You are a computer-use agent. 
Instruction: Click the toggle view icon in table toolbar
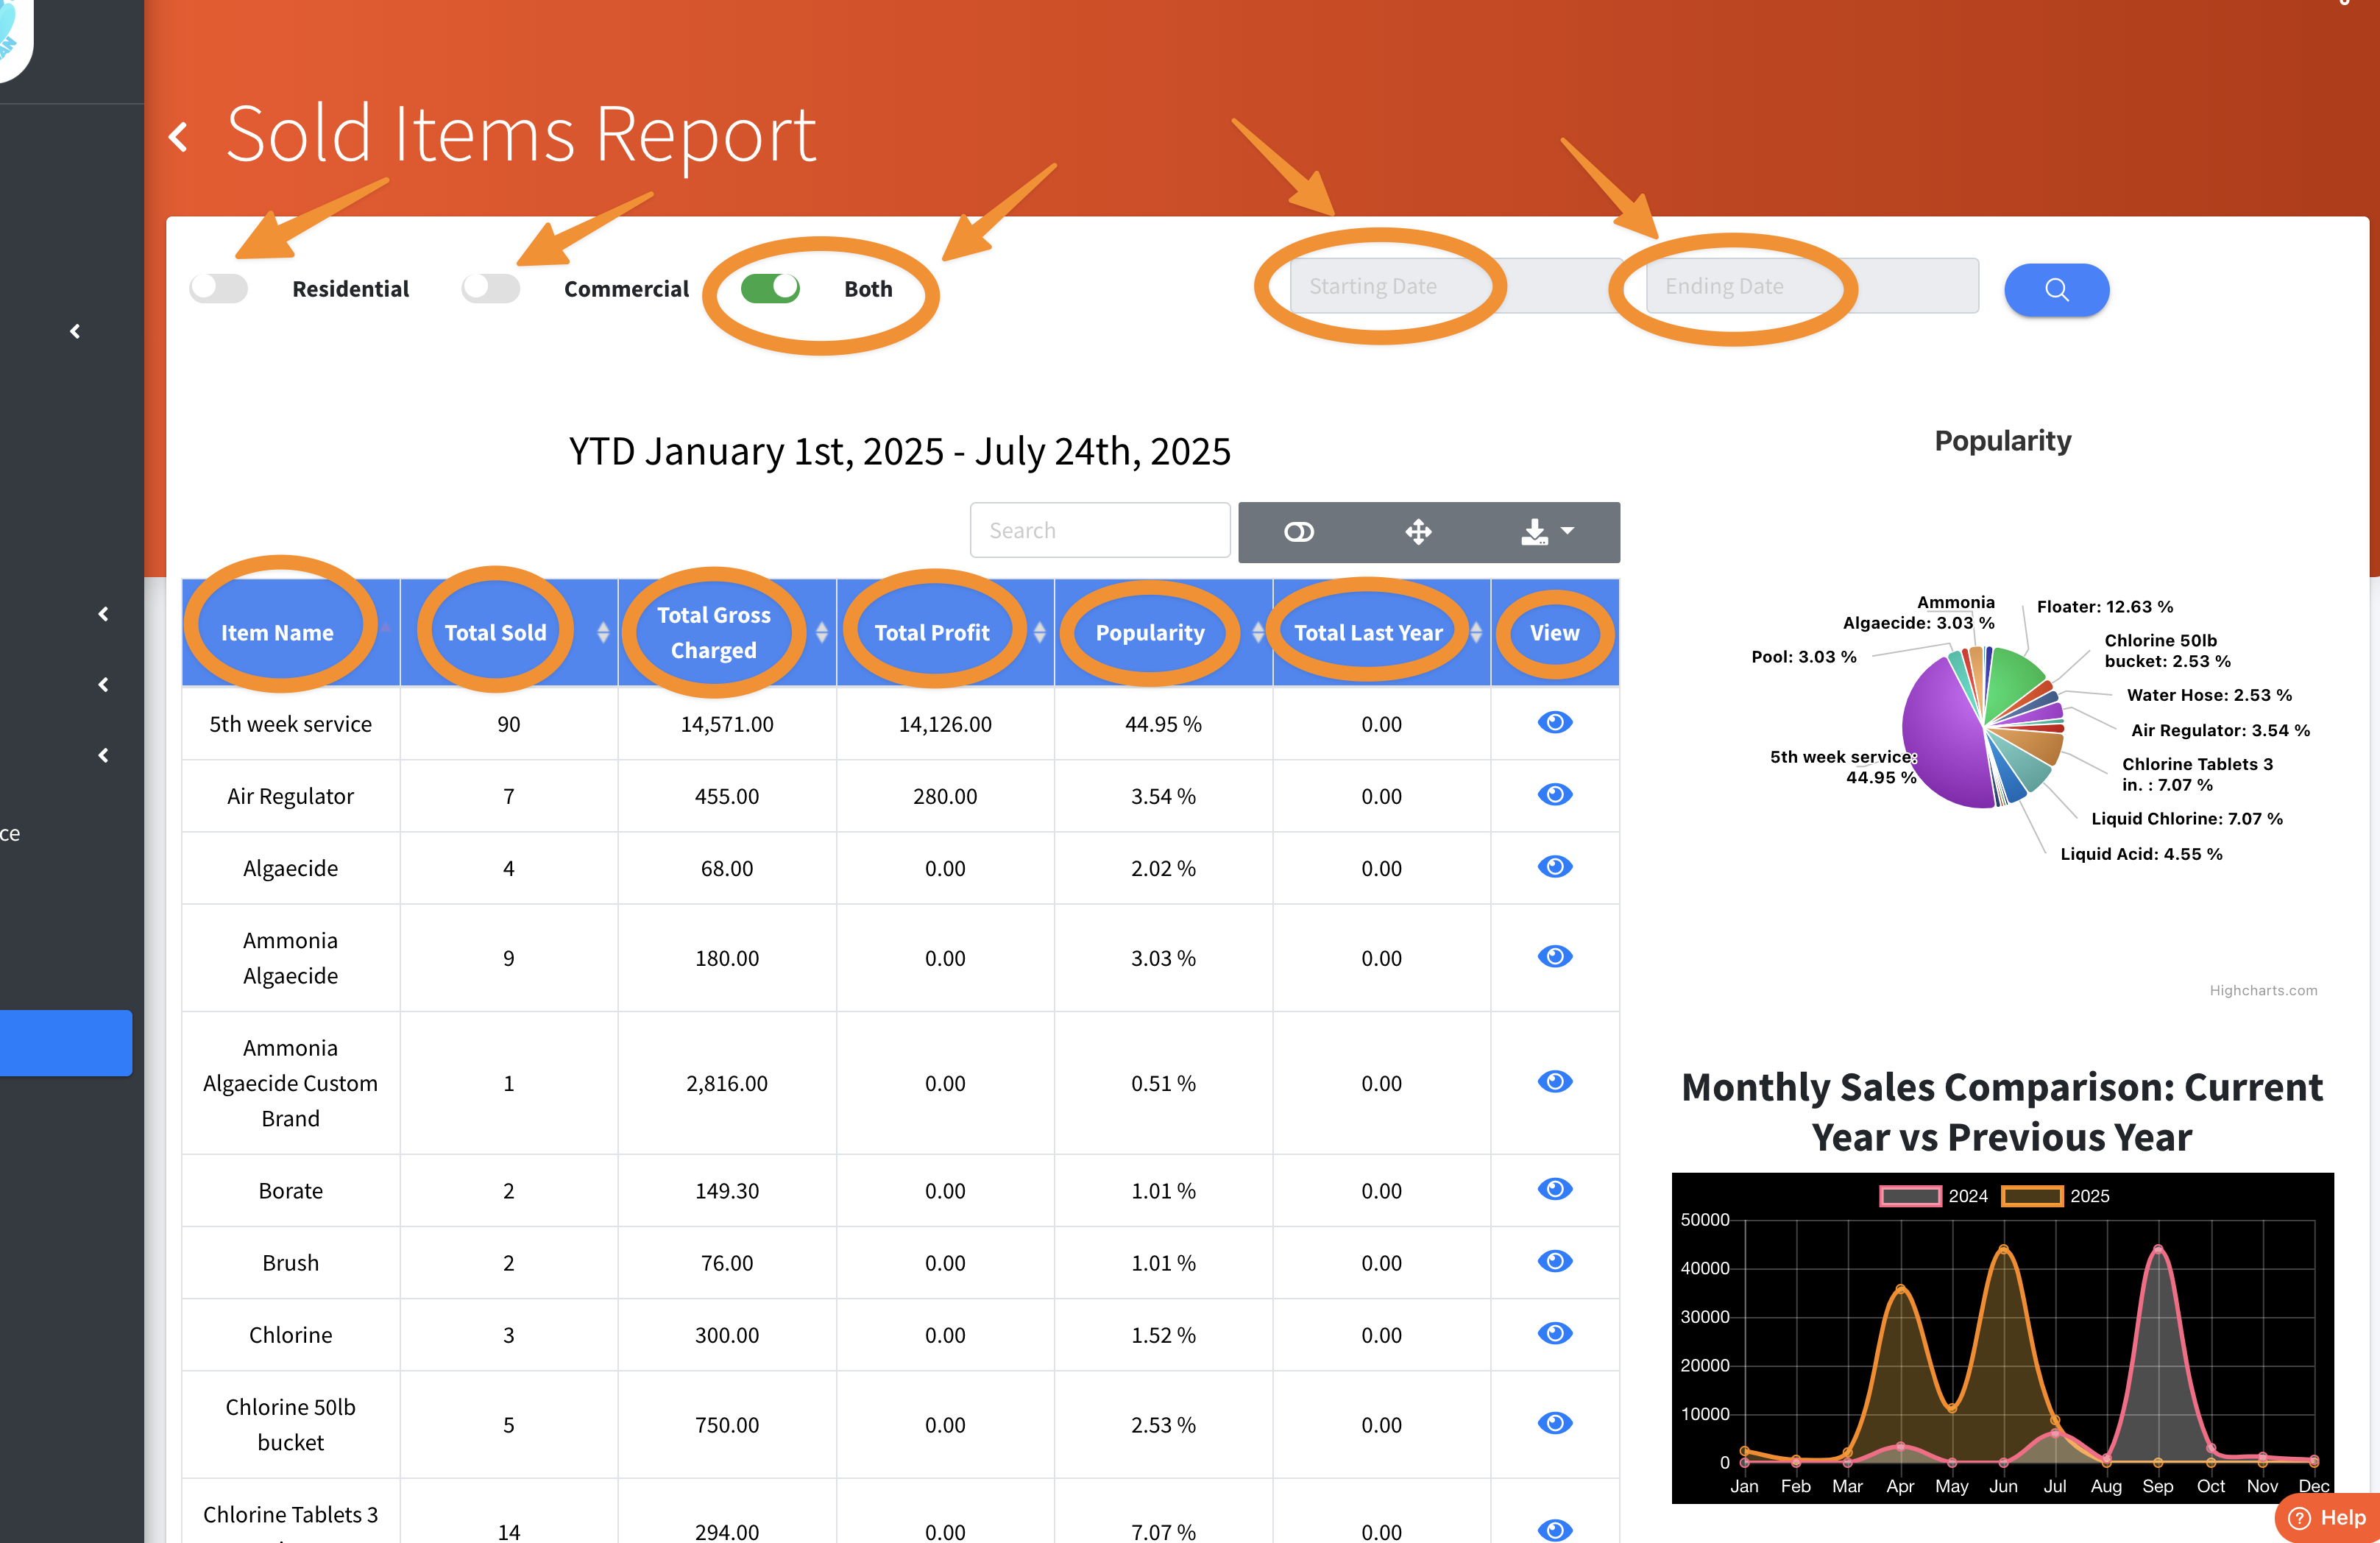[1298, 532]
